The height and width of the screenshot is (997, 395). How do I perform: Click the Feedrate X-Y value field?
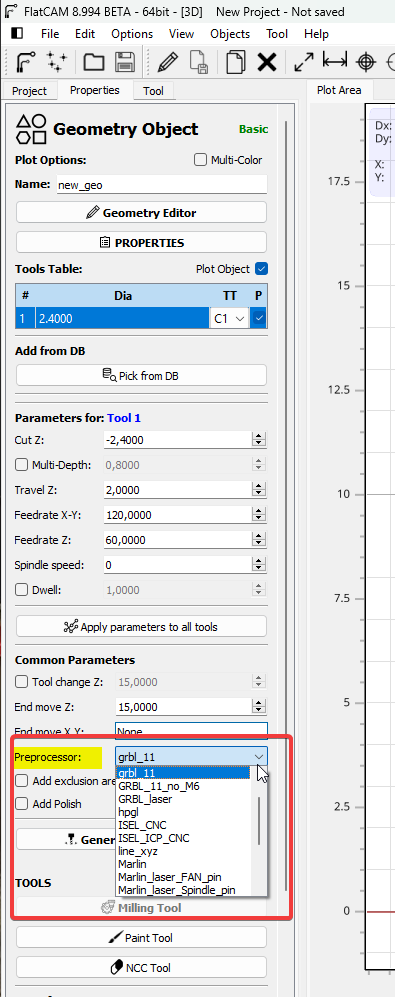[x=177, y=514]
